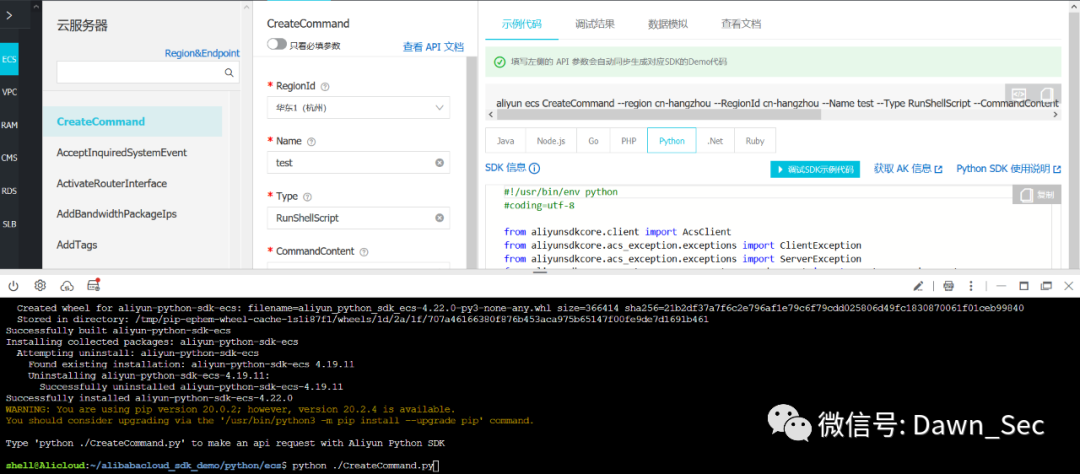Click the CommandContent help icon
This screenshot has width=1080, height=474.
pyautogui.click(x=364, y=252)
